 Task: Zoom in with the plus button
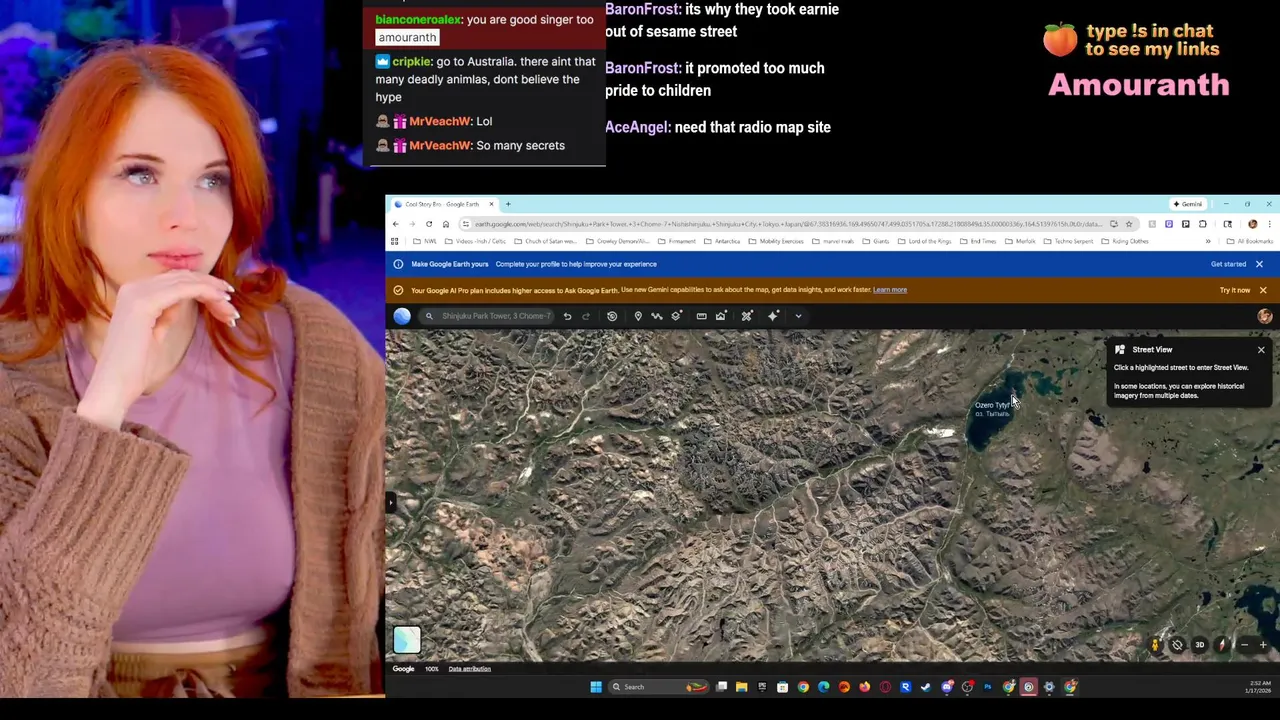coord(1263,645)
